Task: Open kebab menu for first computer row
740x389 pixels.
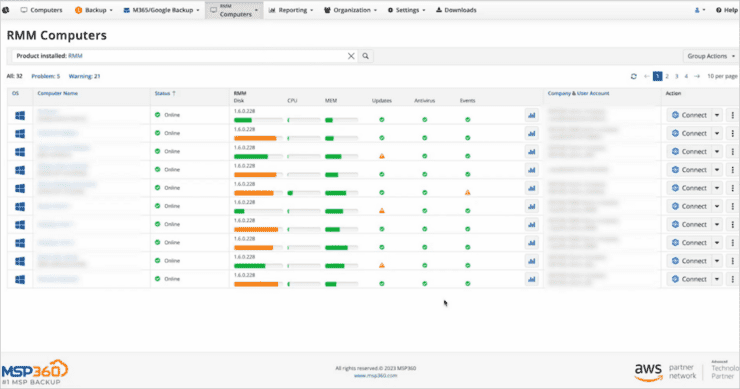Action: click(732, 115)
